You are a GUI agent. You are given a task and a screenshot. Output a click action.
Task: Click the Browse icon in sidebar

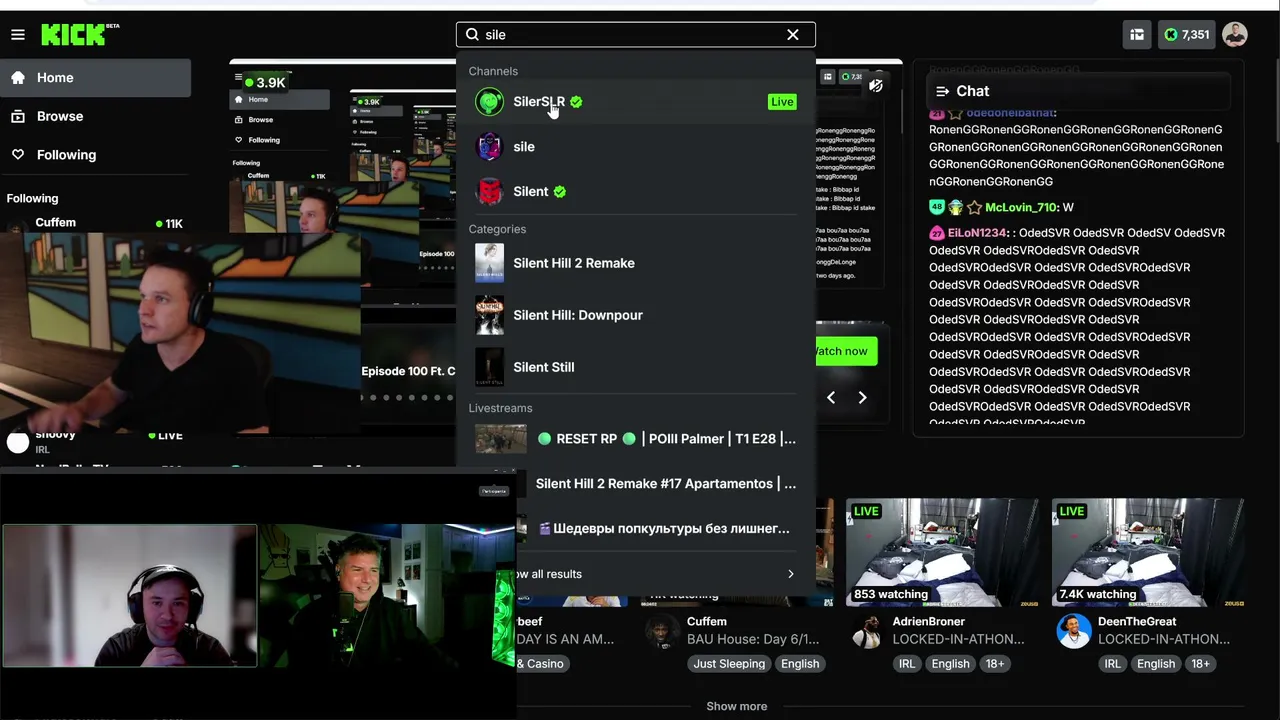pos(18,116)
